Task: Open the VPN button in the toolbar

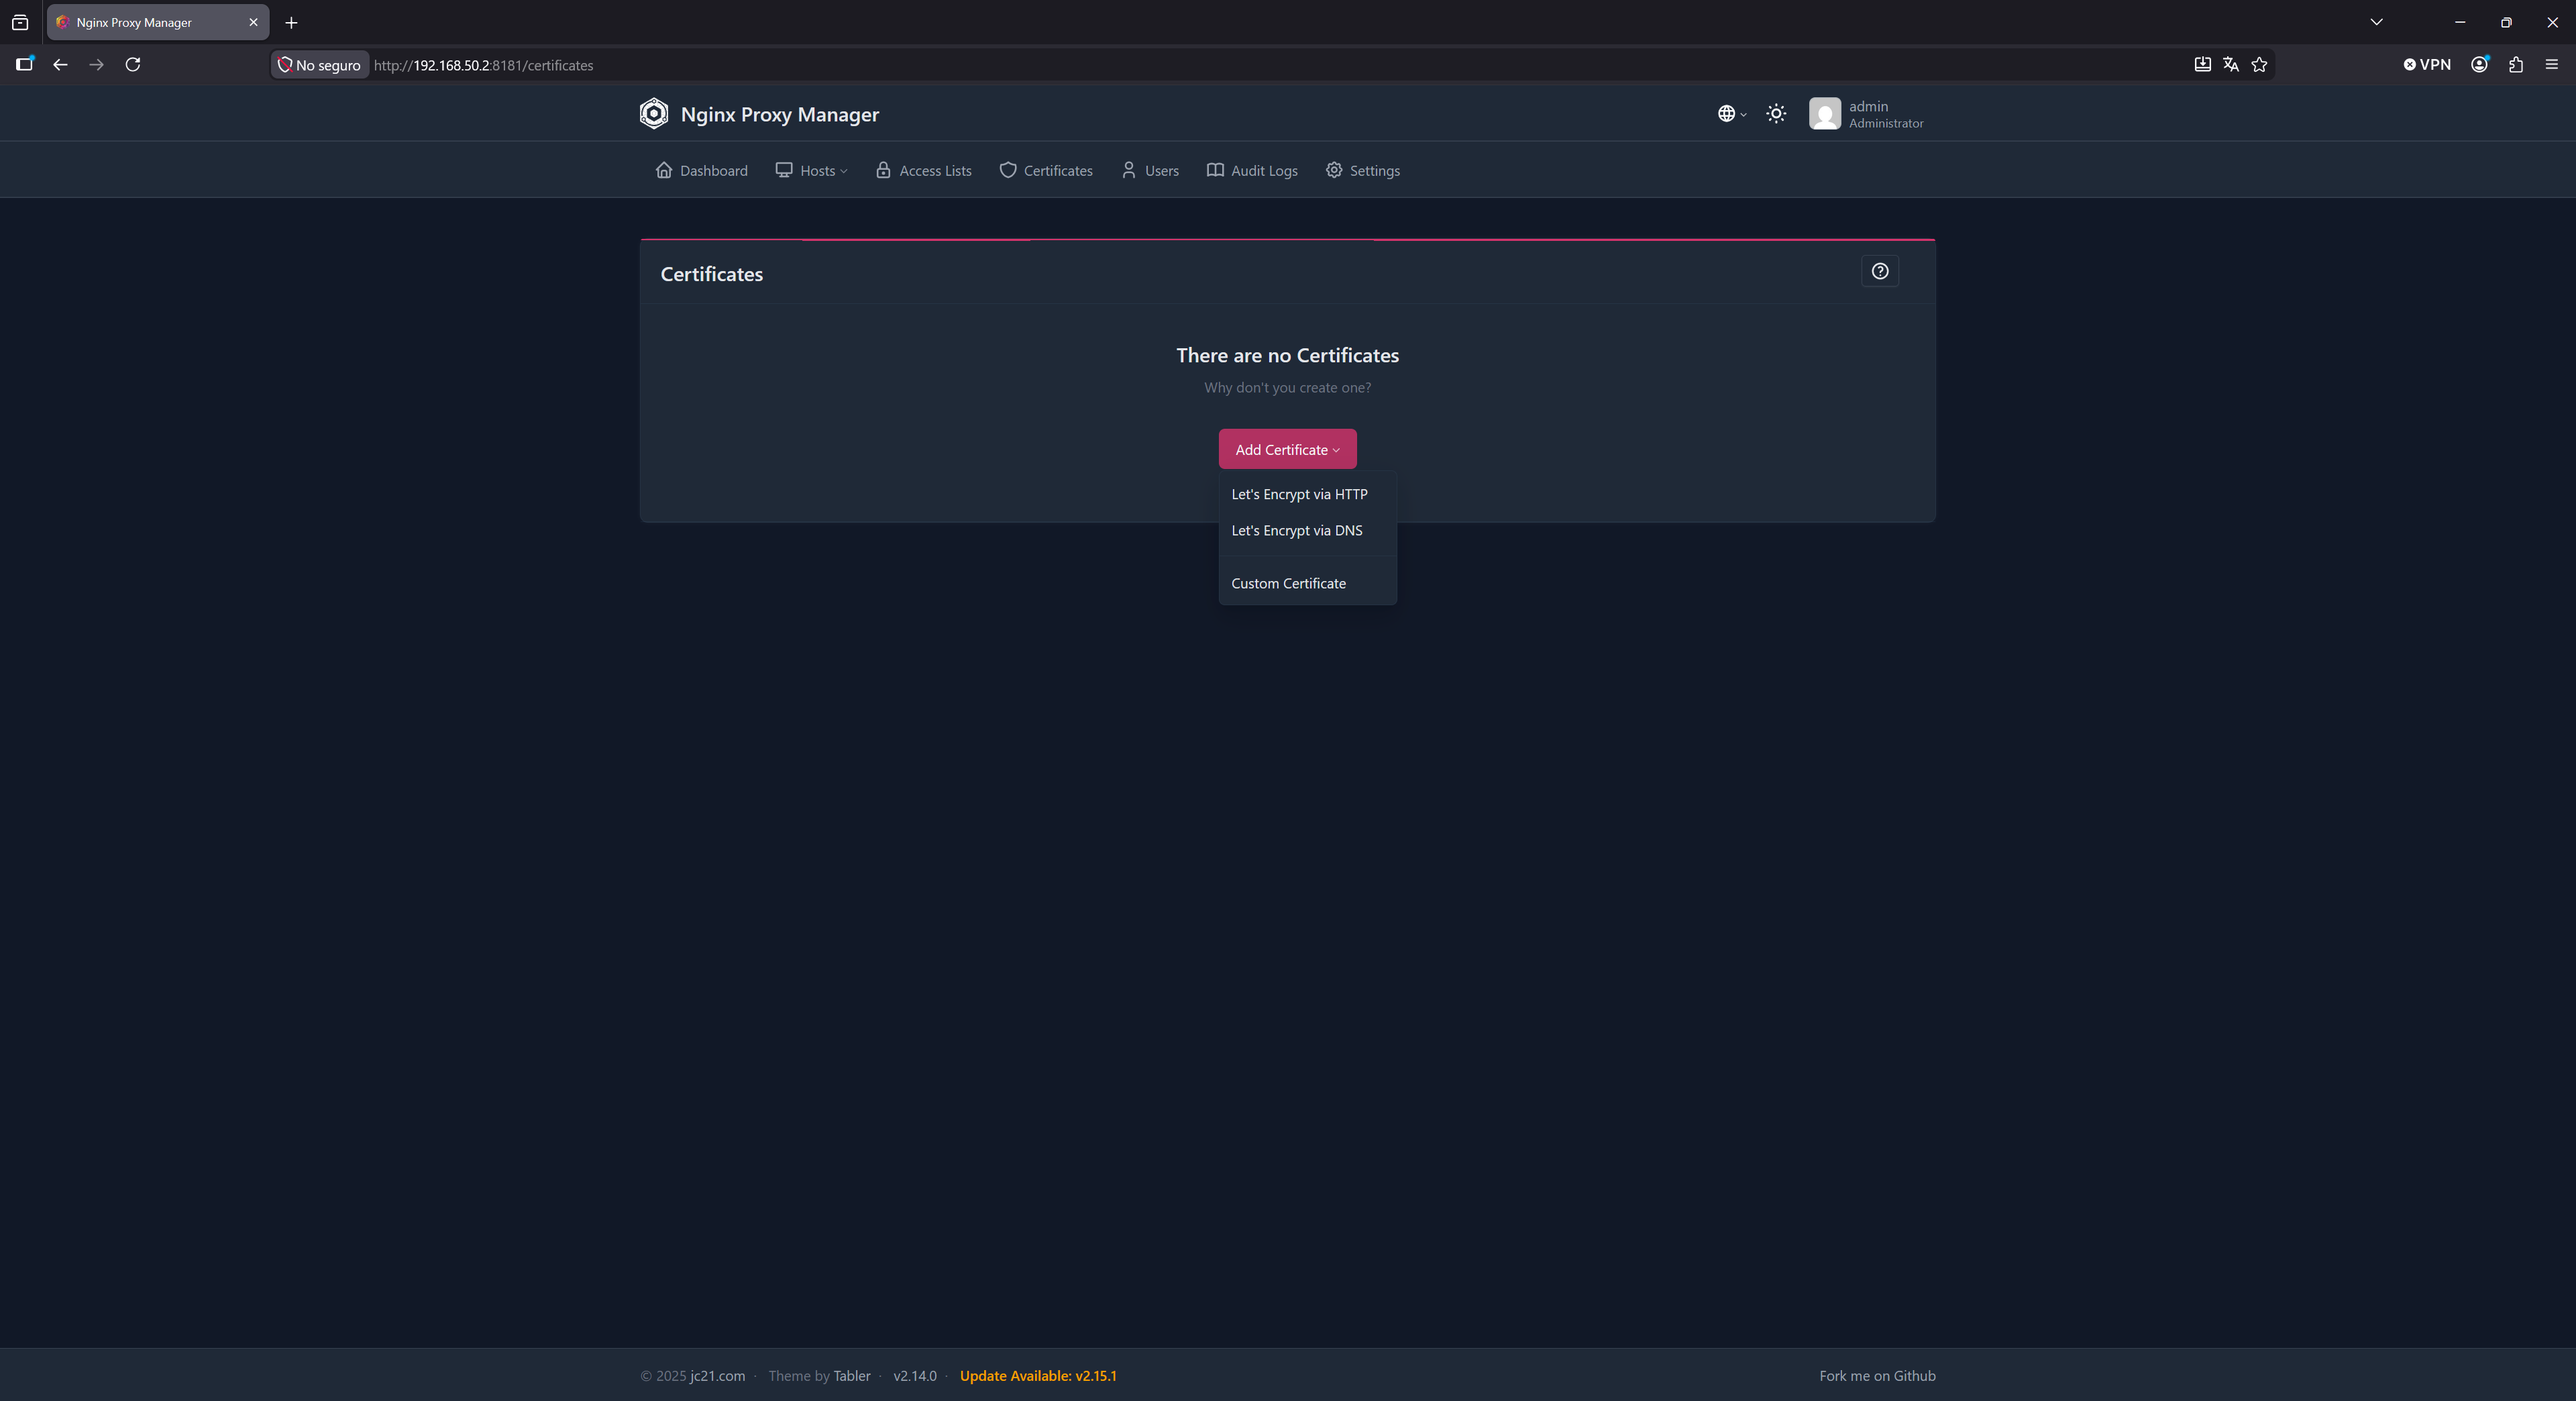Action: [x=2427, y=65]
